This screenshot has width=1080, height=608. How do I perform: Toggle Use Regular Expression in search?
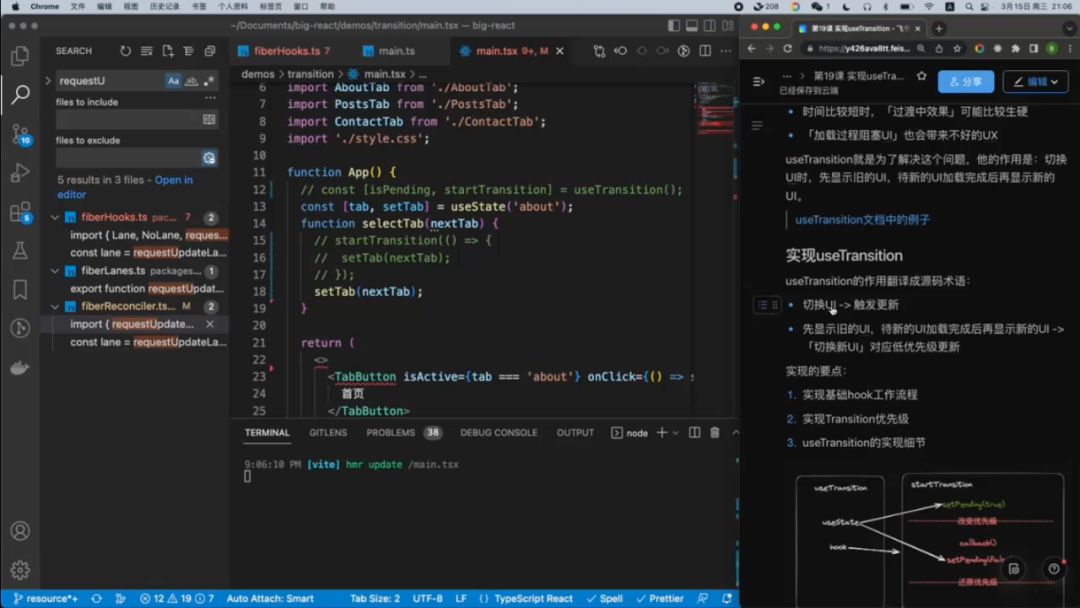point(208,81)
